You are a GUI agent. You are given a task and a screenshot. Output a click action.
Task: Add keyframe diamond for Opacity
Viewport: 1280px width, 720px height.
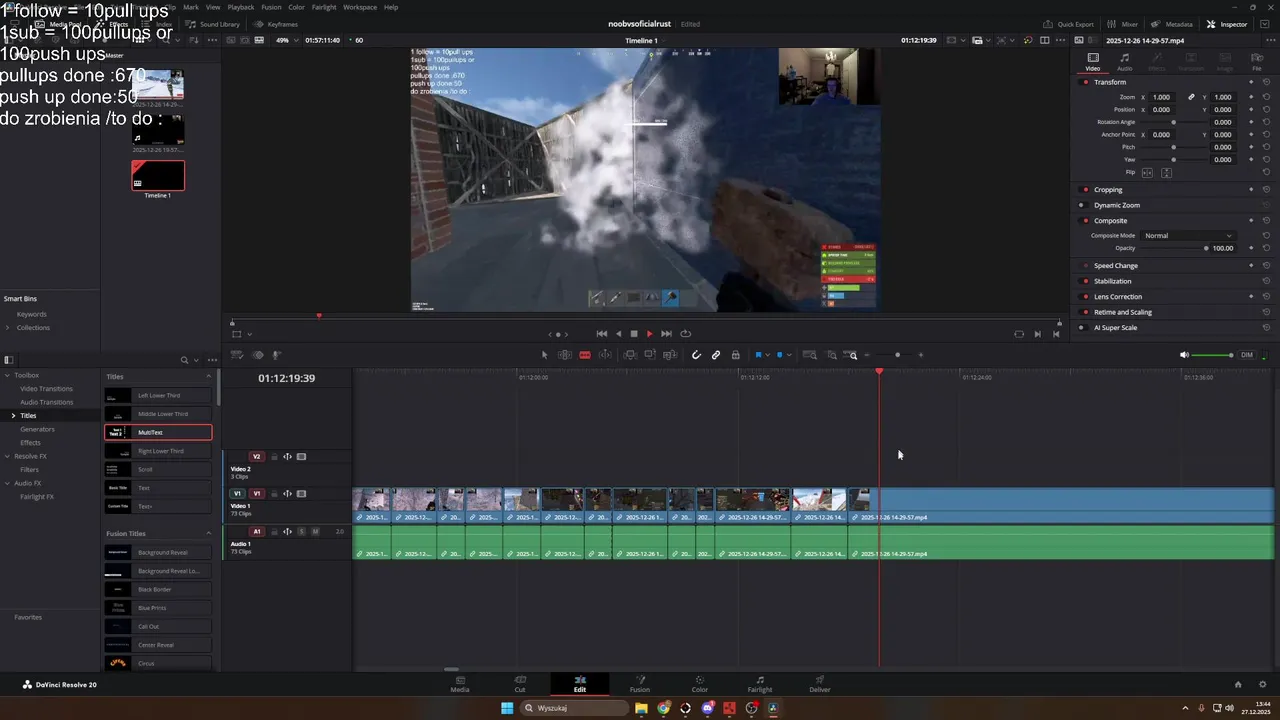pyautogui.click(x=1251, y=248)
